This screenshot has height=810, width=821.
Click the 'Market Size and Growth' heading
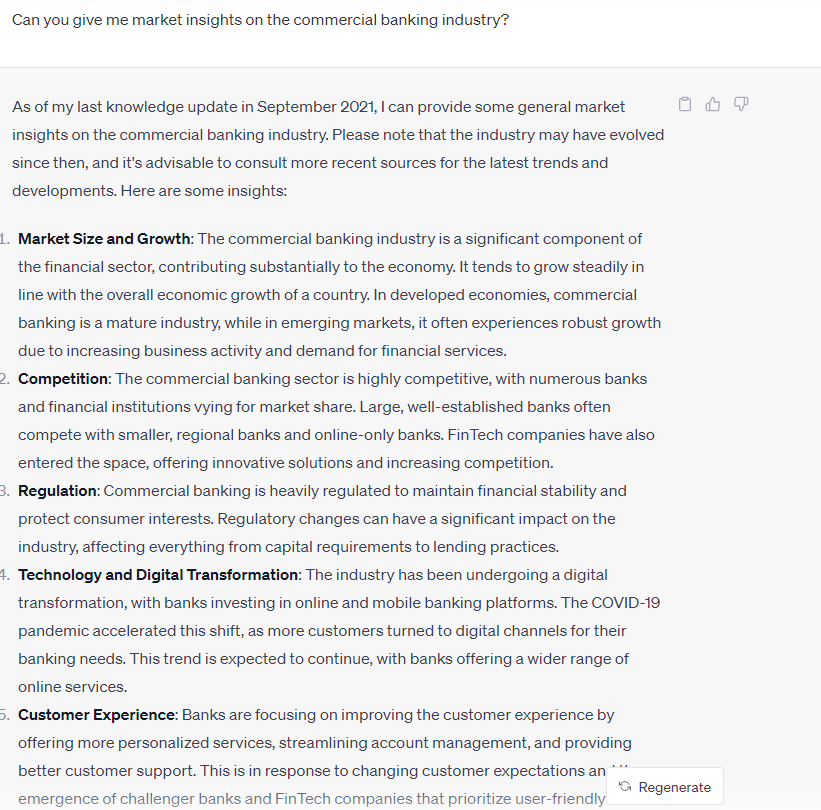pyautogui.click(x=104, y=239)
